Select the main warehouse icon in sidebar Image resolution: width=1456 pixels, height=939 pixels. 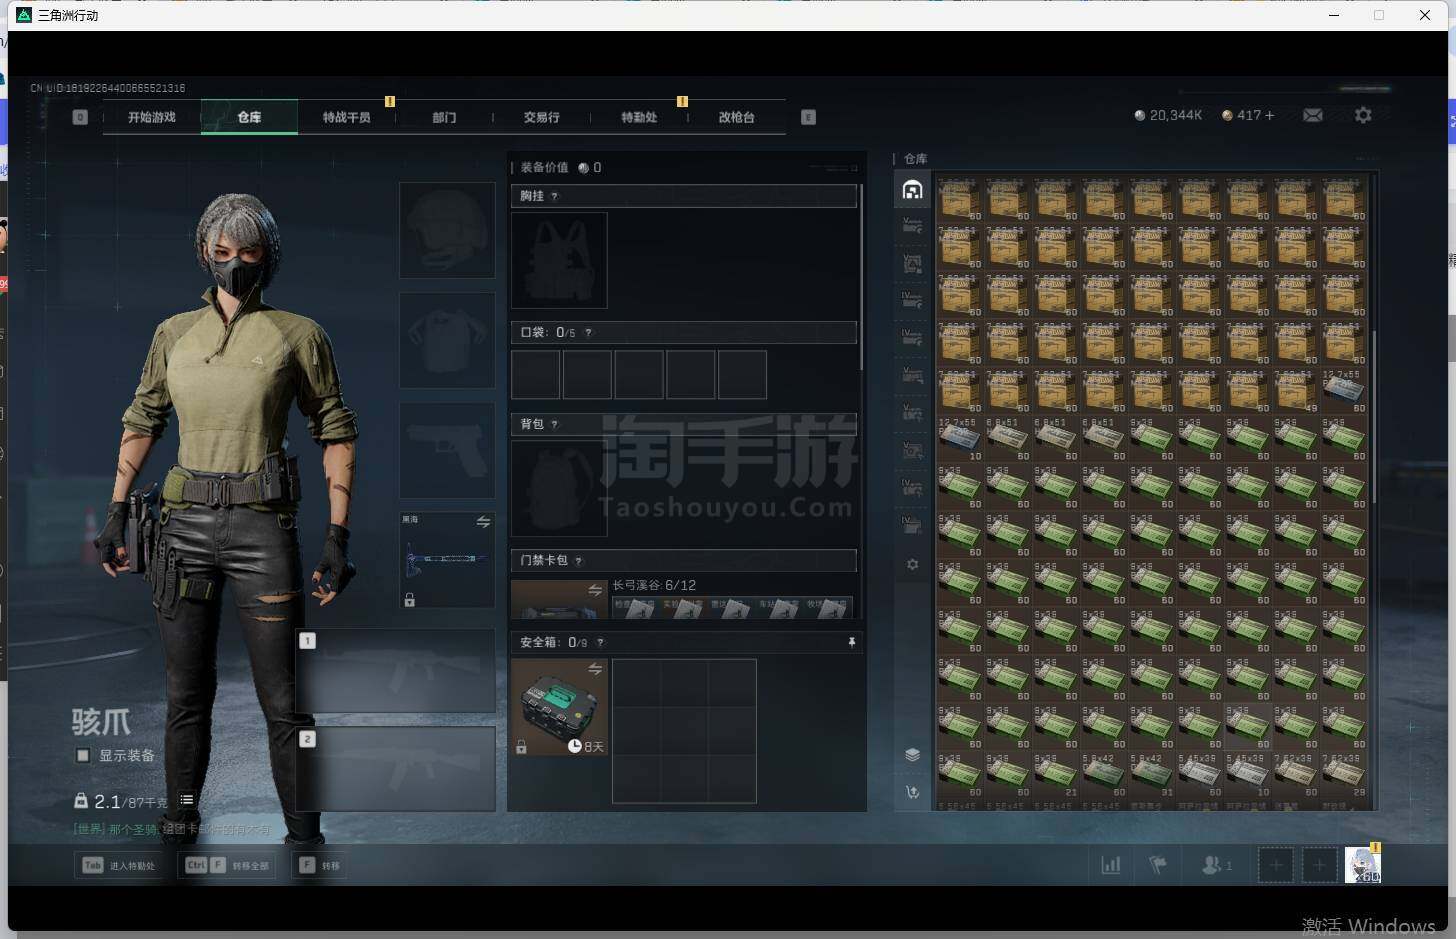pyautogui.click(x=912, y=189)
